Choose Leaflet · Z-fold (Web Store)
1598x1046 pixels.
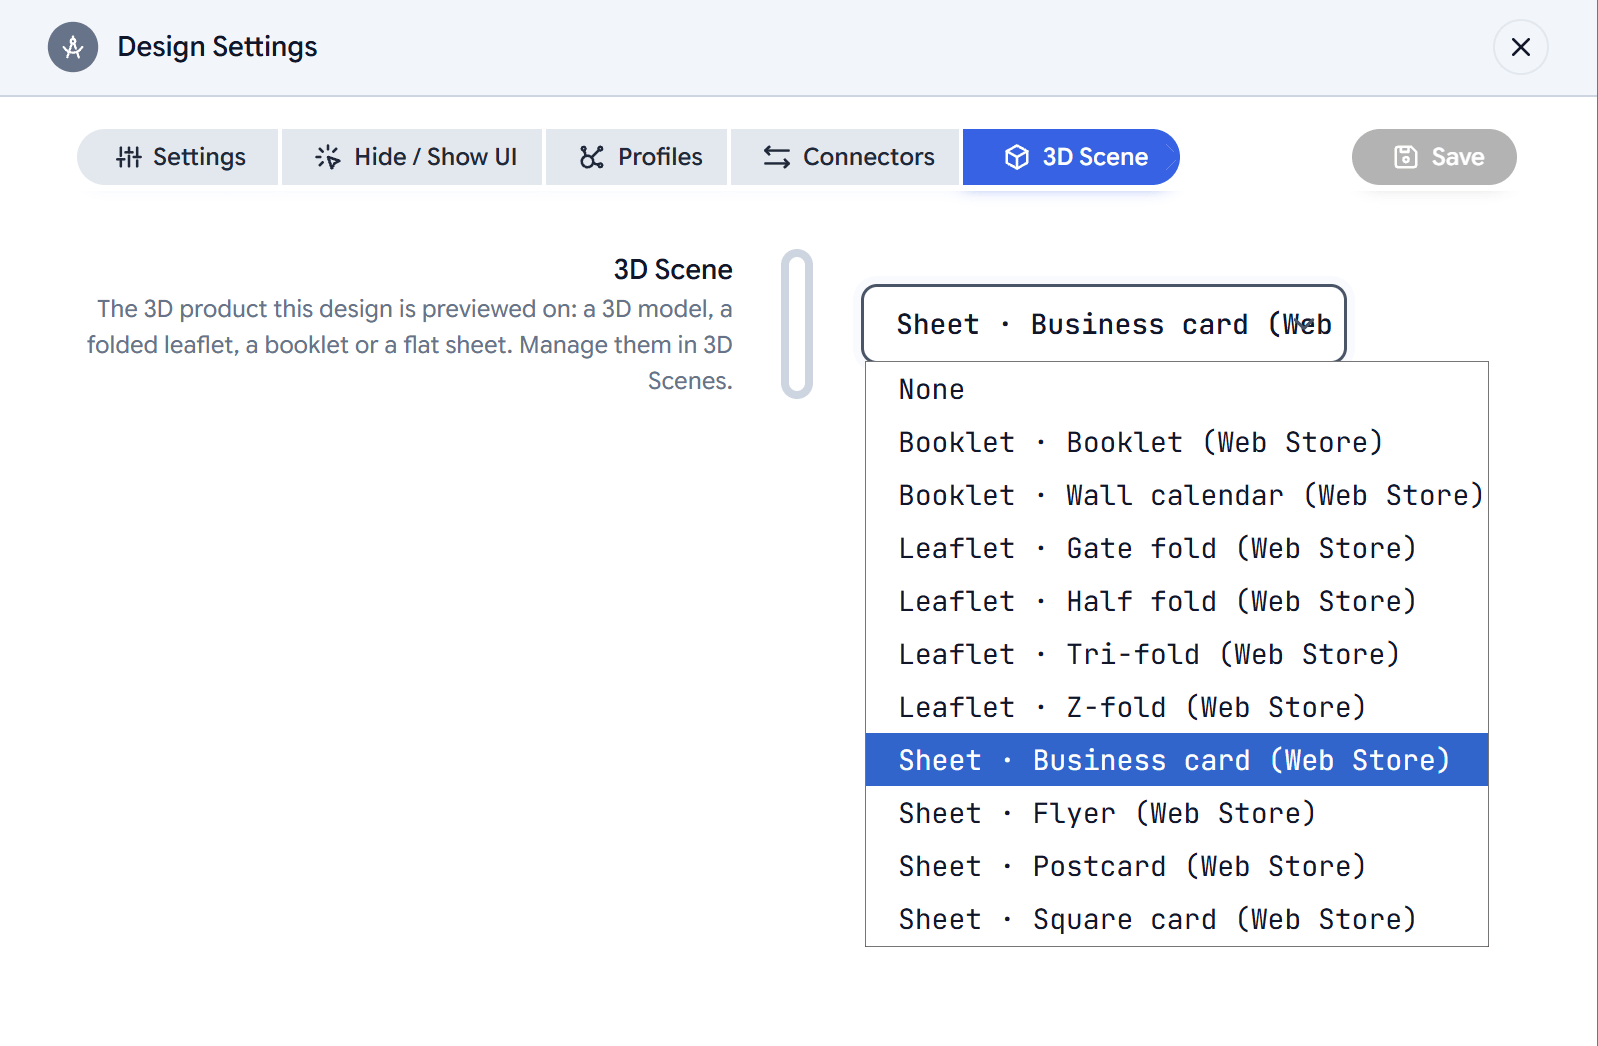(x=1177, y=707)
